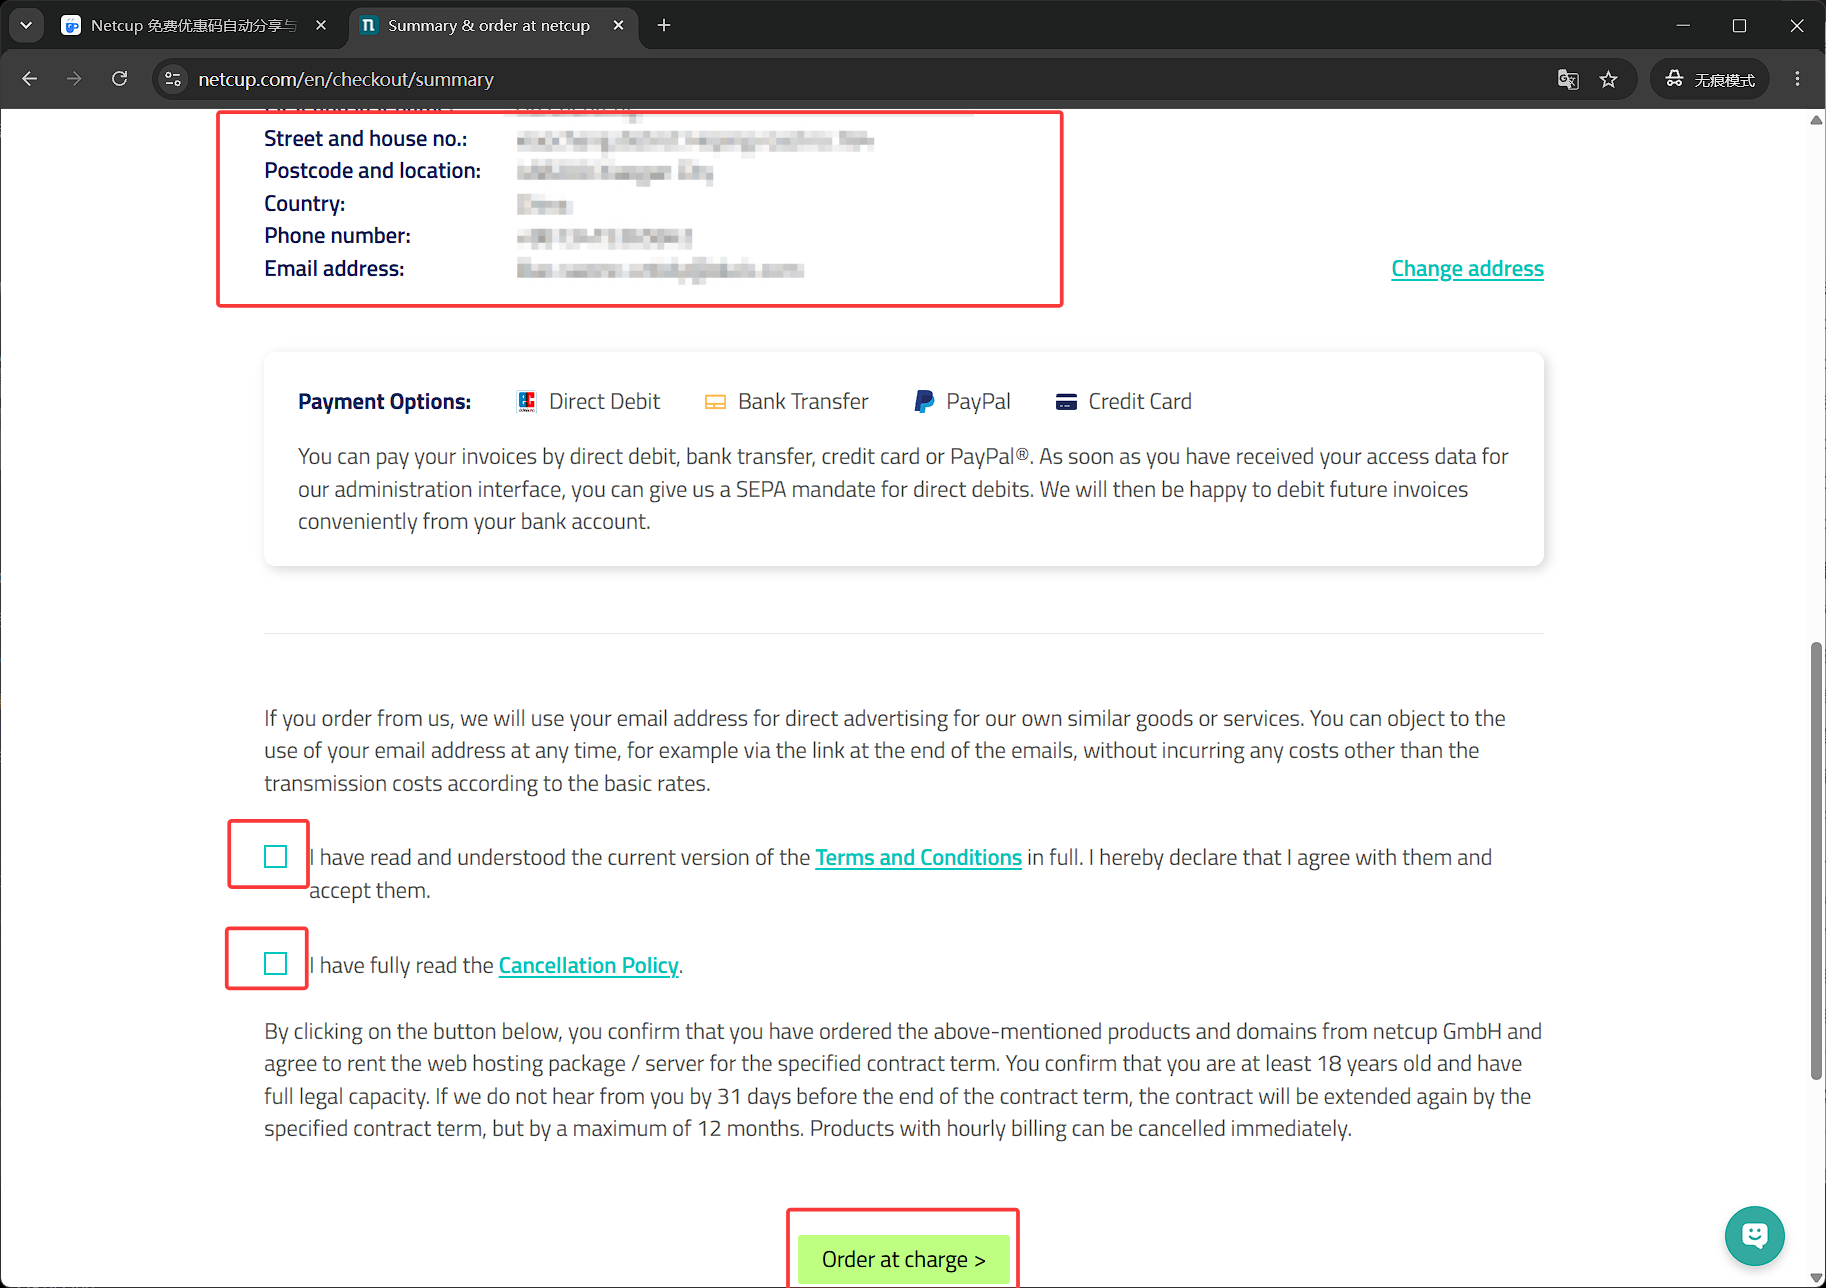This screenshot has height=1288, width=1826.
Task: Click the Email address label
Action: pos(334,269)
